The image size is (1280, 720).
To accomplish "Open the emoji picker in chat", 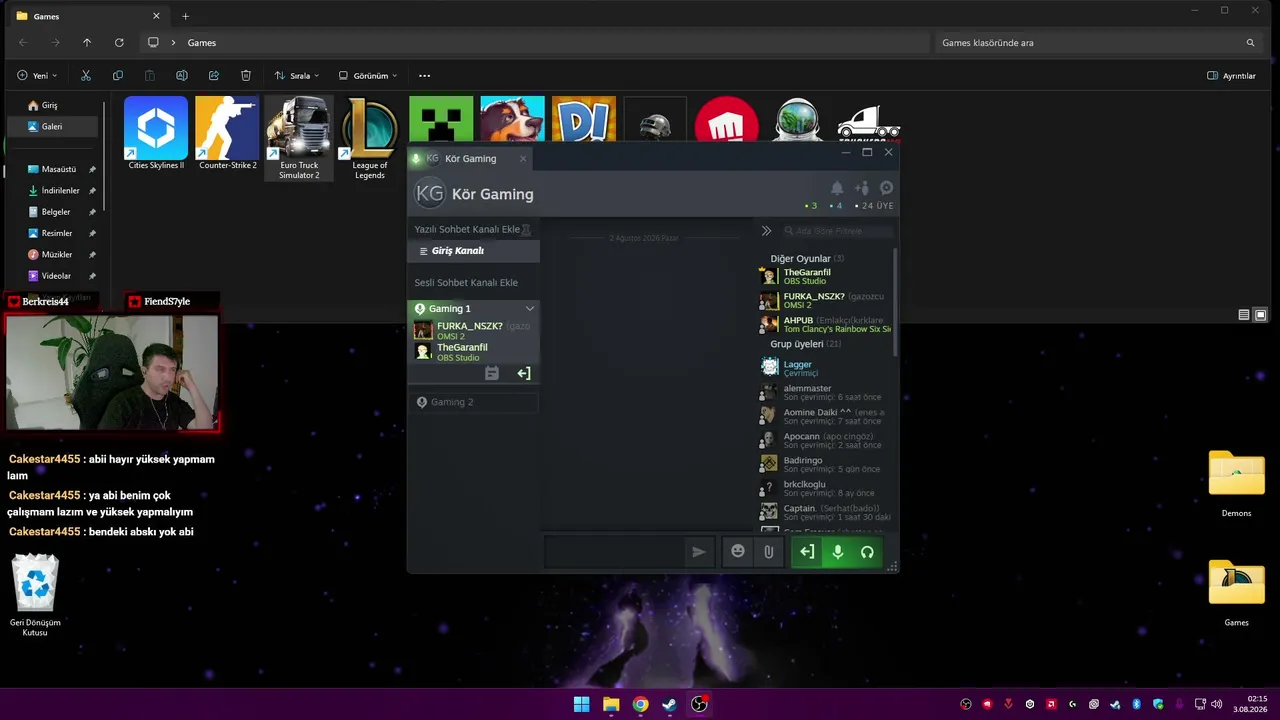I will point(738,551).
